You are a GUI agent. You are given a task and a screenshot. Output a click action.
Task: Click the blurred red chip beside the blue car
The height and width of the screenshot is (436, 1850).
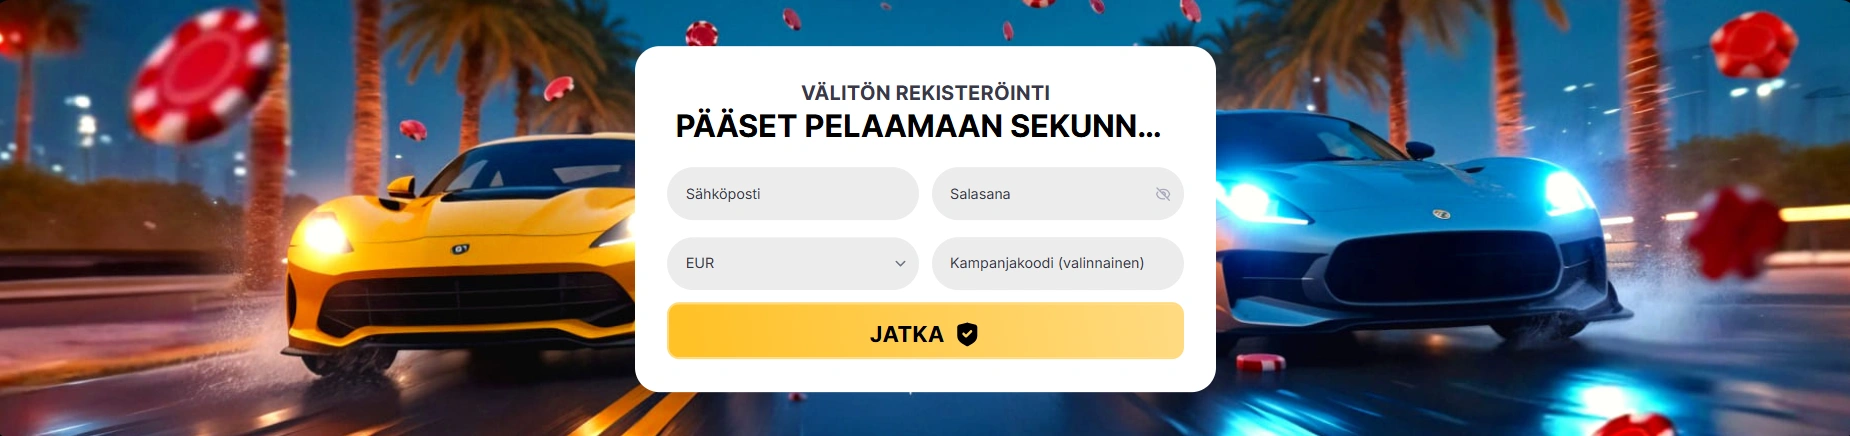[x=1735, y=232]
